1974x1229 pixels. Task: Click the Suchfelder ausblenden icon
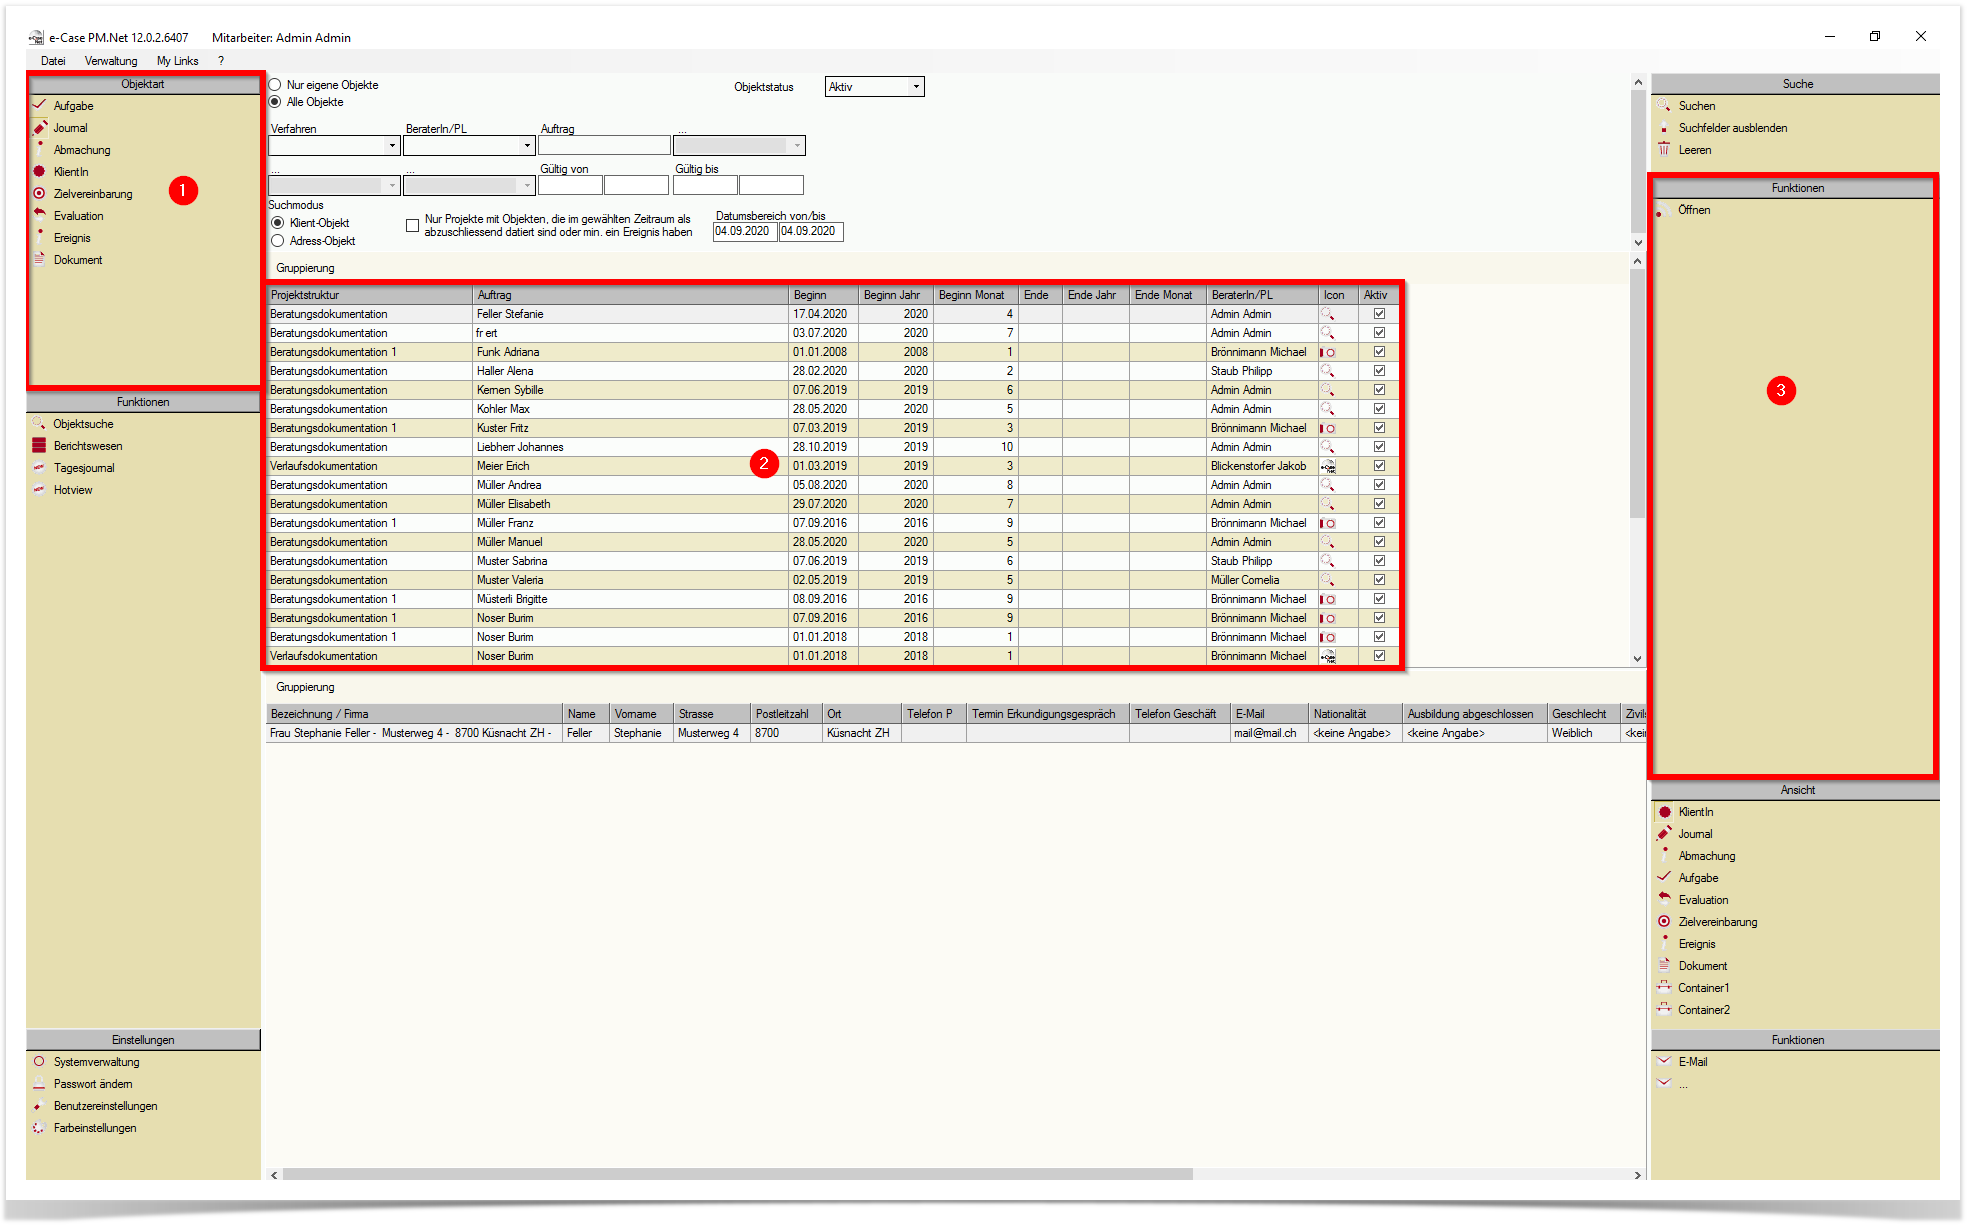coord(1664,127)
